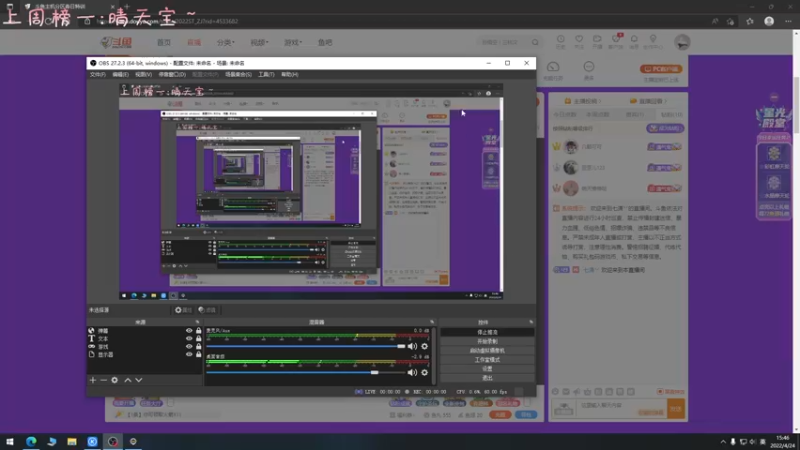Select the 文本 text source T icon

(x=91, y=338)
